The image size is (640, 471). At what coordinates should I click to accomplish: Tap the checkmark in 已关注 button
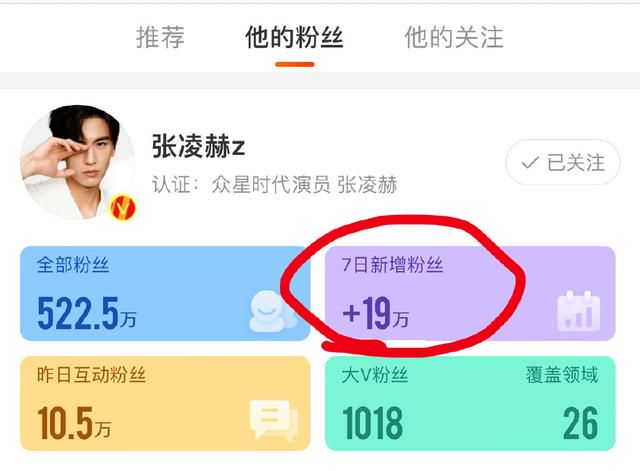tap(530, 163)
